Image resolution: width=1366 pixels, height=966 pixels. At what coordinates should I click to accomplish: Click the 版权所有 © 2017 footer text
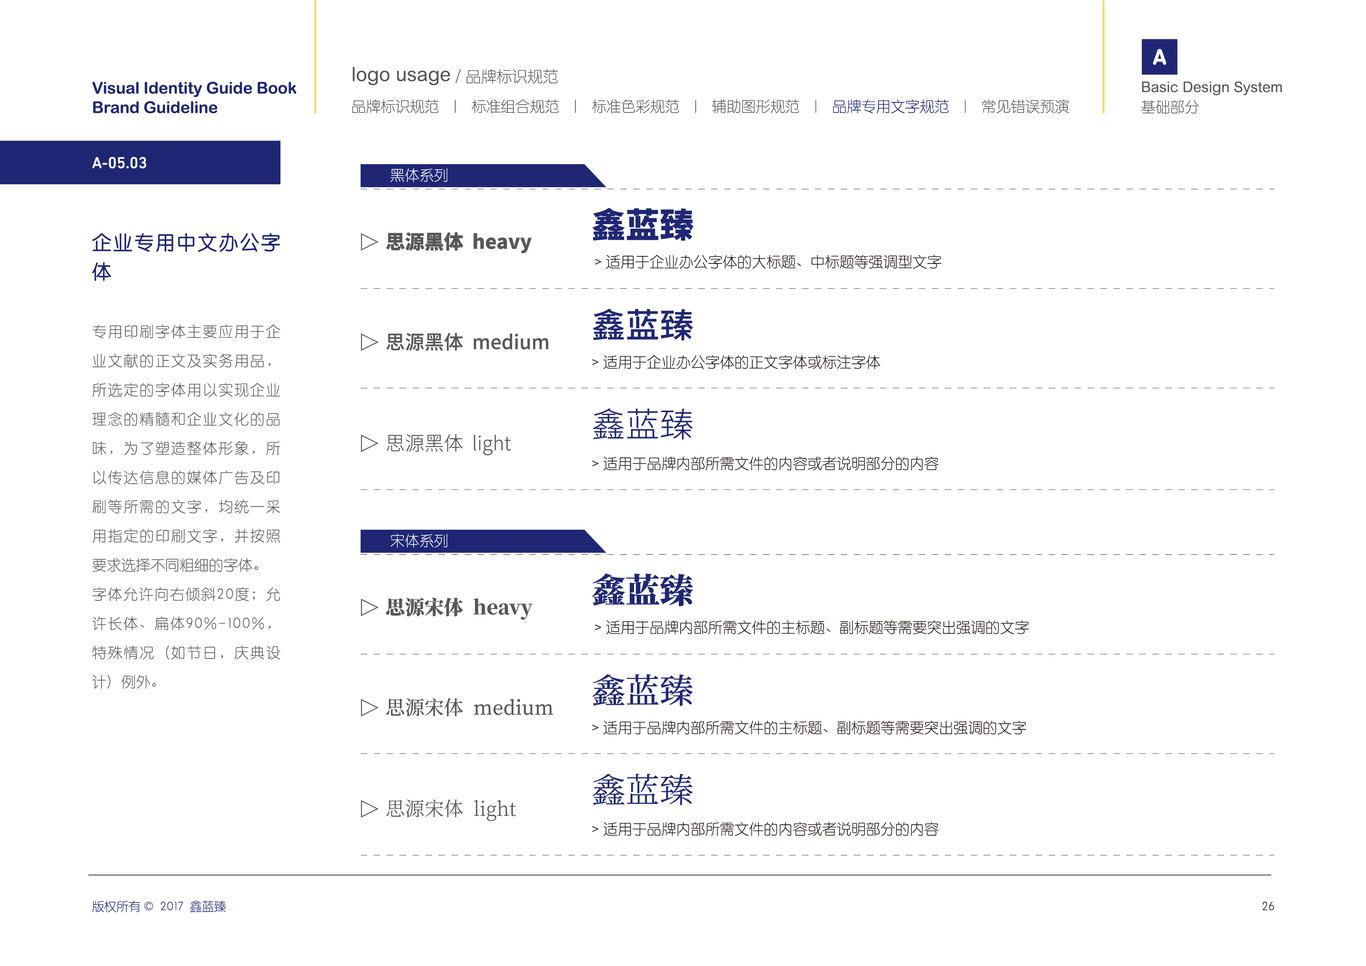(x=138, y=907)
